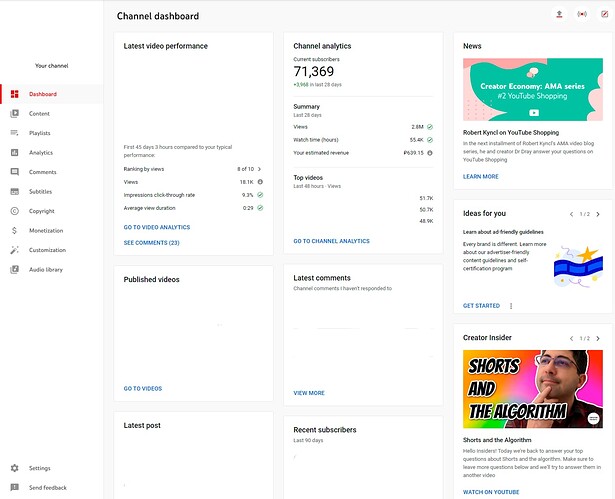
Task: Click top video row showing 48.9K
Action: [x=363, y=221]
